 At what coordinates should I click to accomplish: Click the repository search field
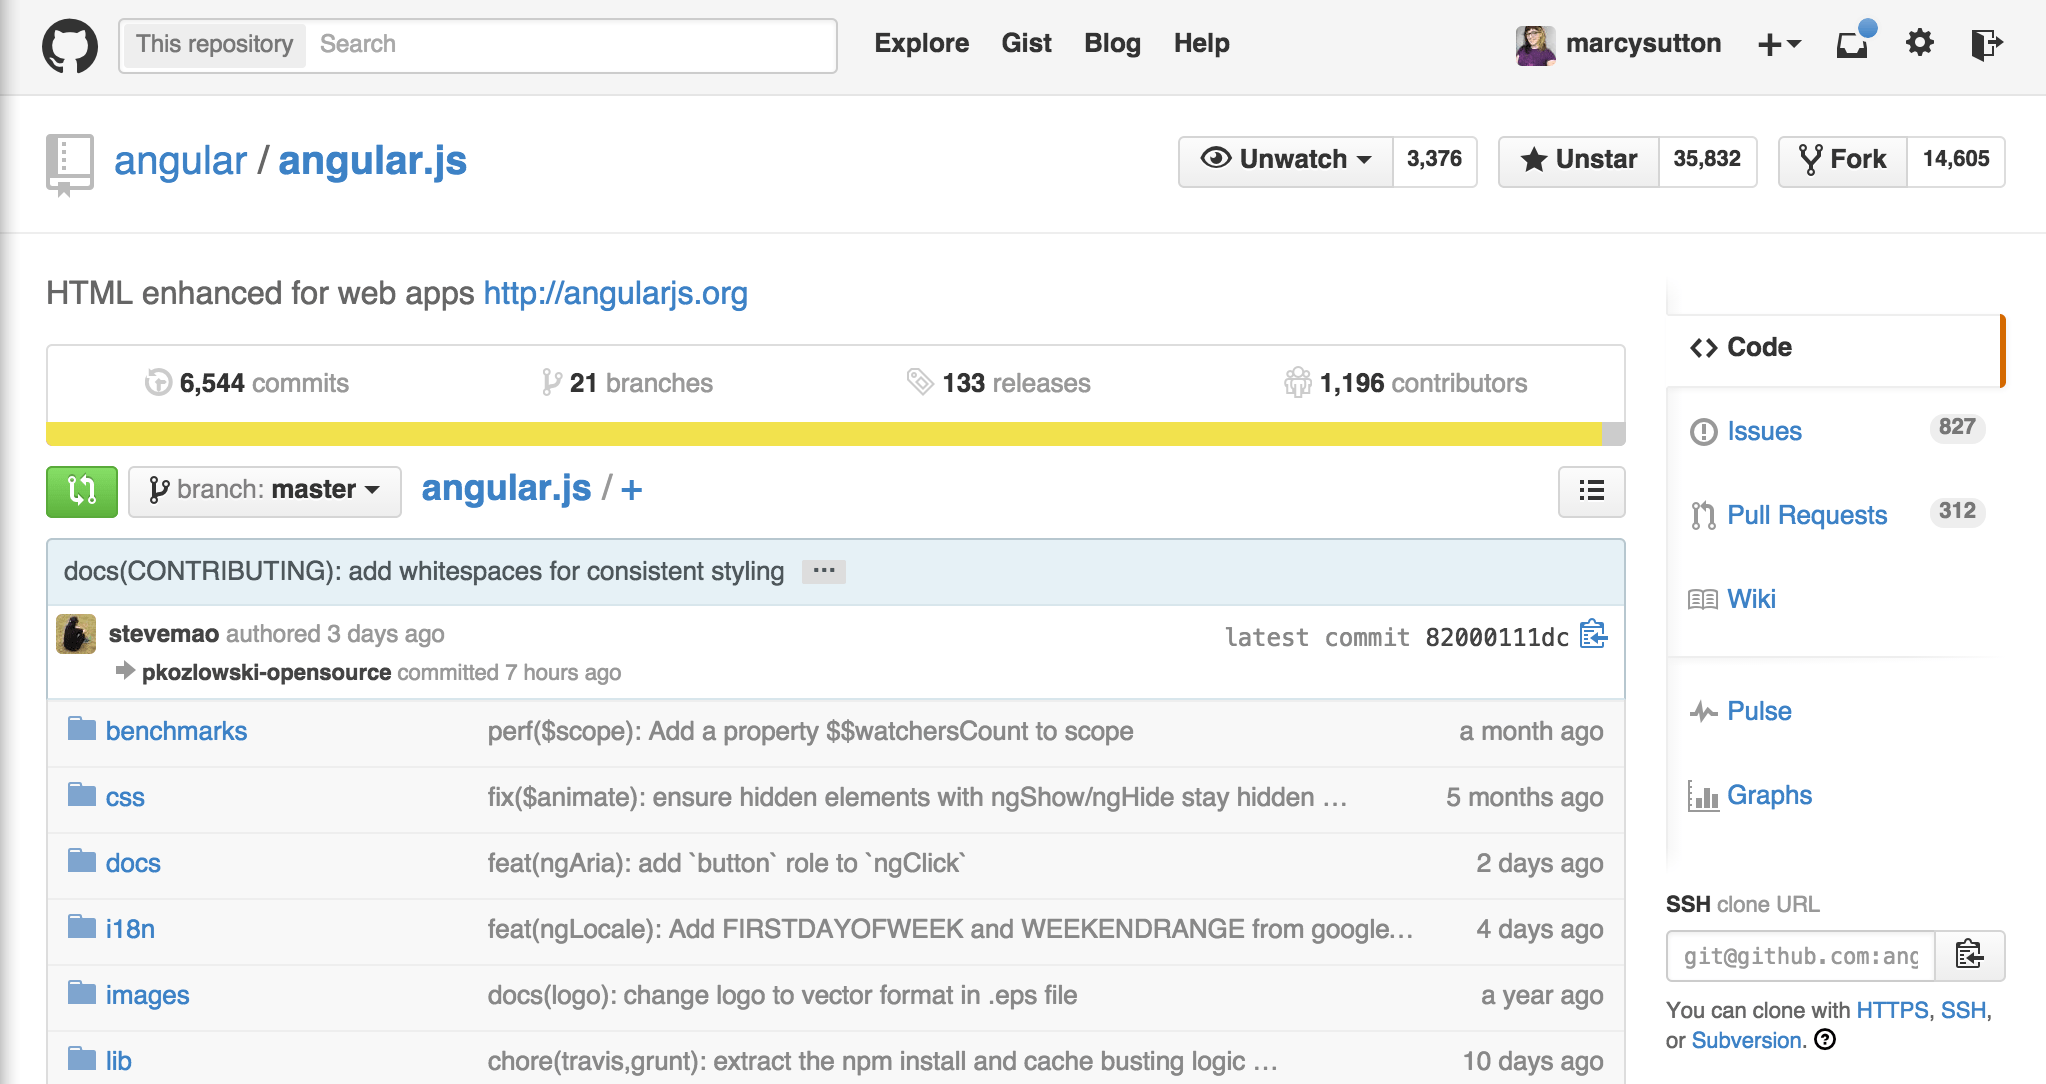(x=570, y=45)
